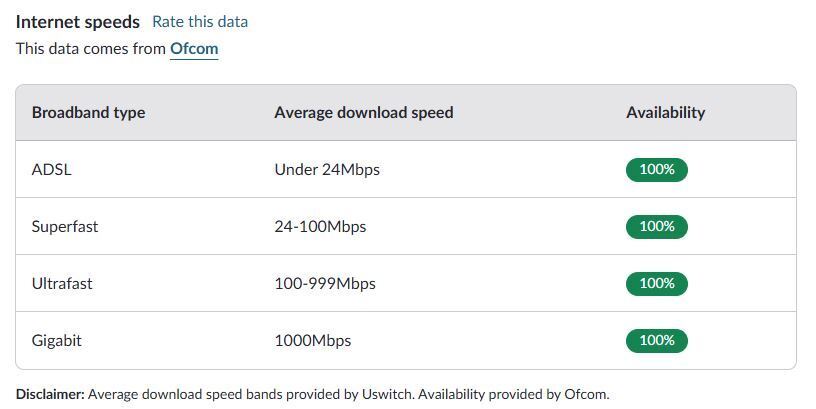Click the Average download speed column header

363,112
